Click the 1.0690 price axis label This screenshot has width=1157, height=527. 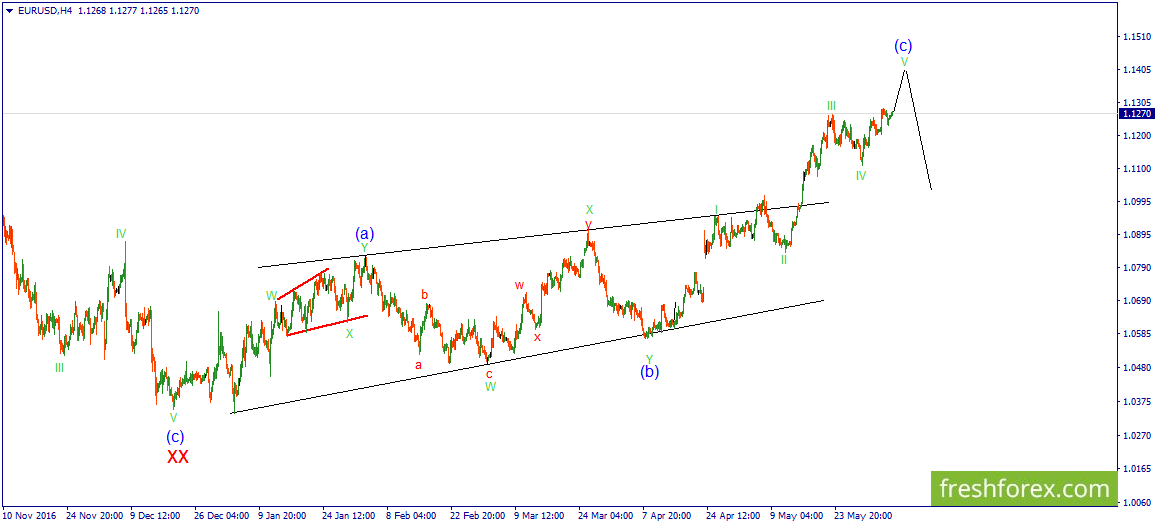click(1136, 301)
